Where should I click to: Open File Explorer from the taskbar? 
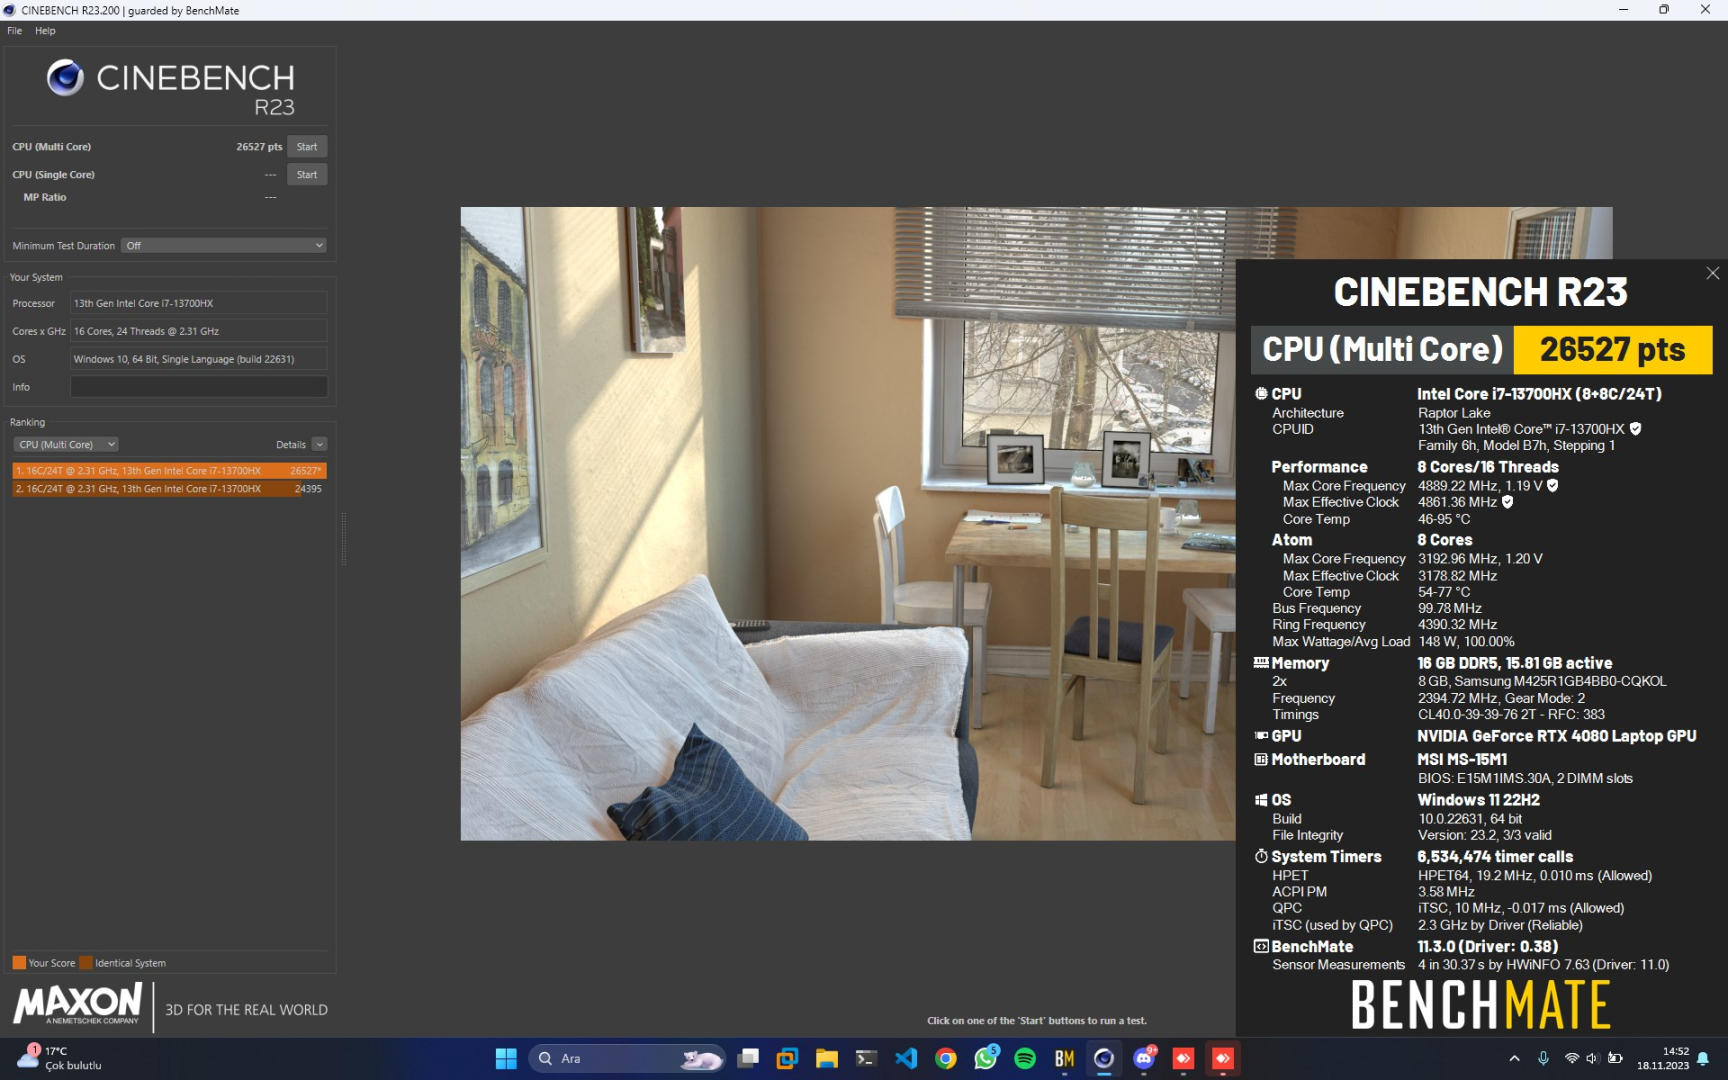tap(826, 1058)
